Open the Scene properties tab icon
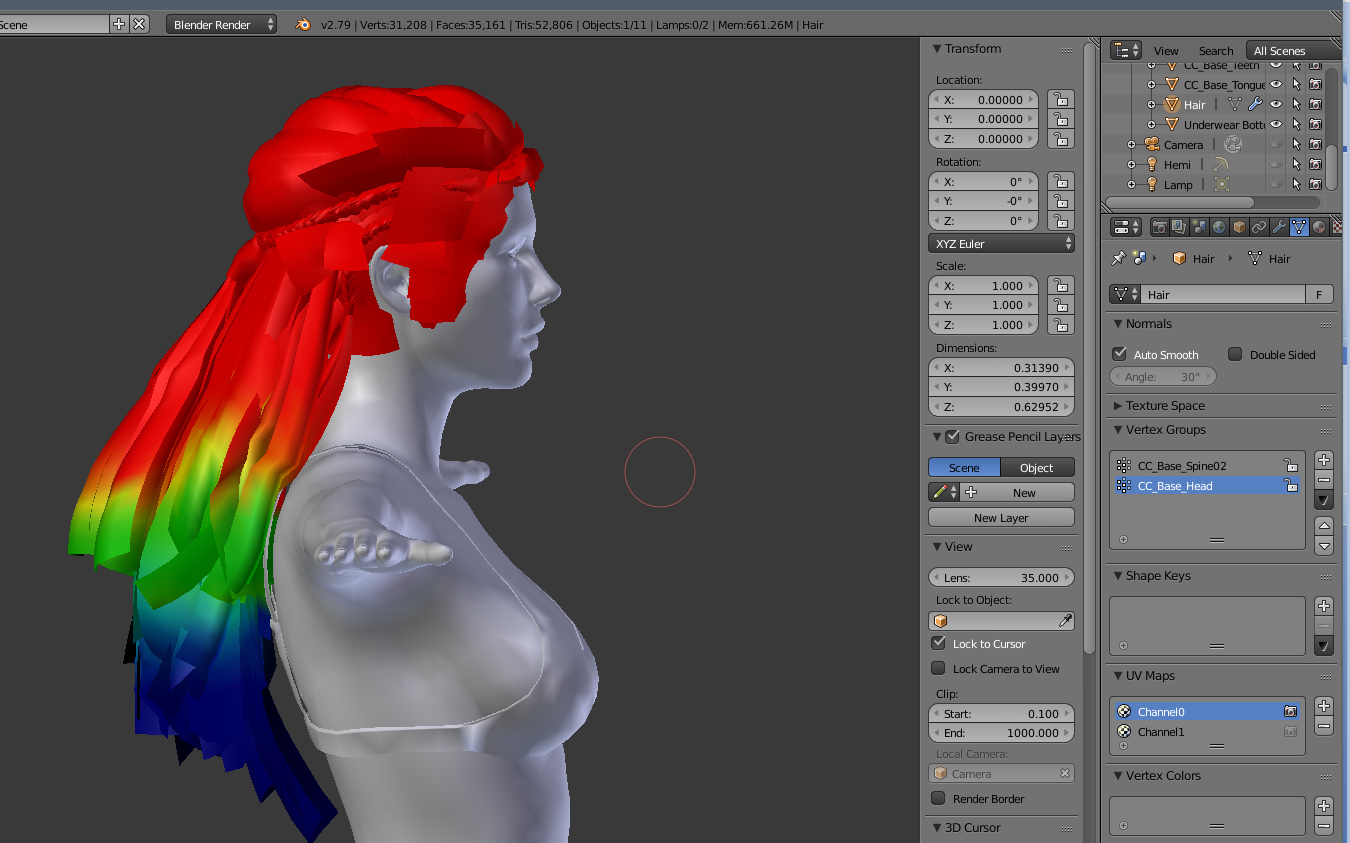Screen dimensions: 1350x843 tap(1199, 227)
